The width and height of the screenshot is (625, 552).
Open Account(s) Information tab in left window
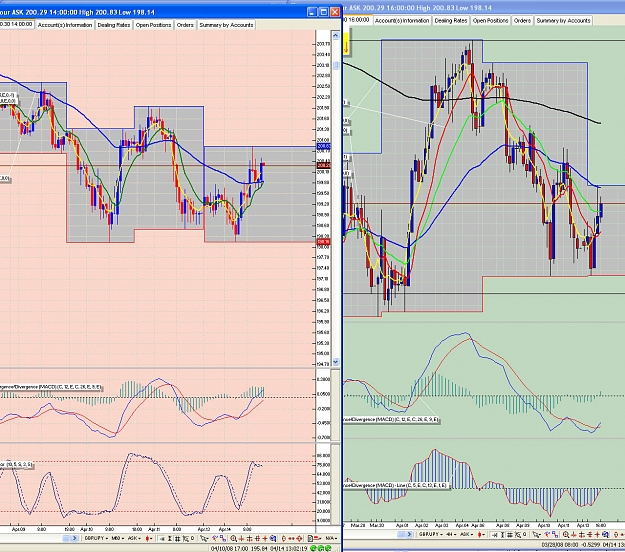(x=65, y=25)
